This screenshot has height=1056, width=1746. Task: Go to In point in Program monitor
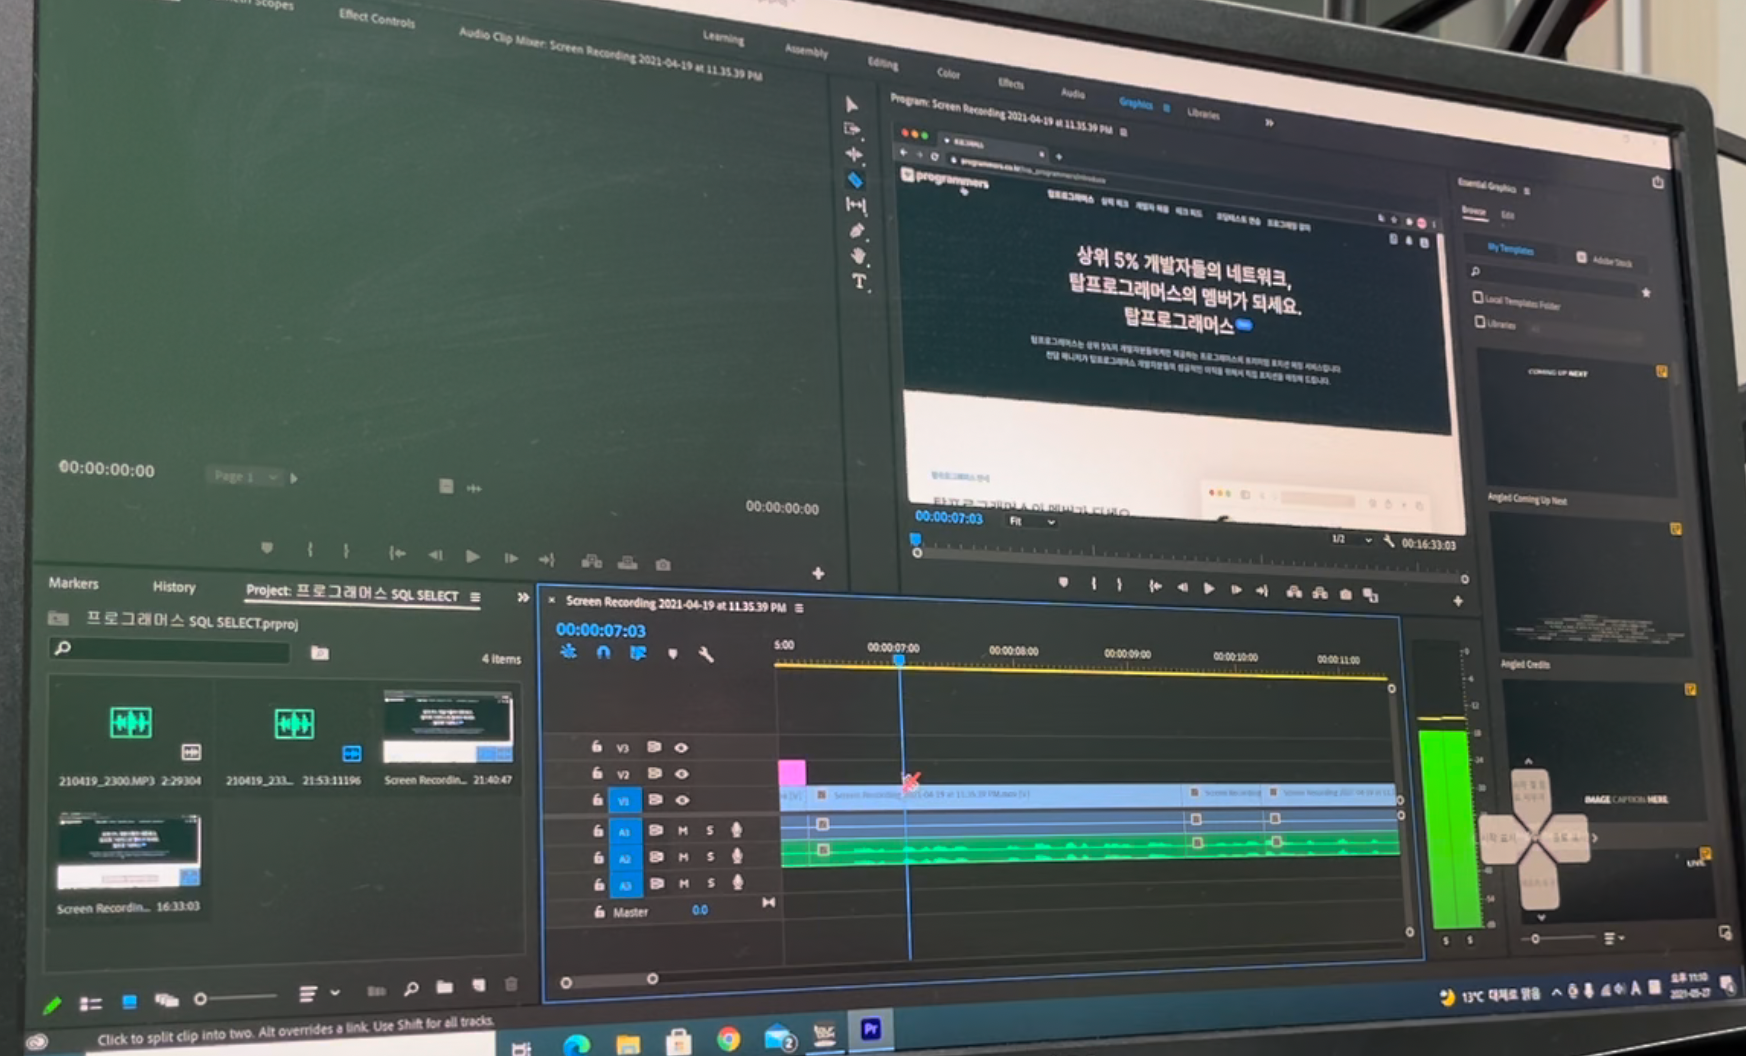[1155, 587]
